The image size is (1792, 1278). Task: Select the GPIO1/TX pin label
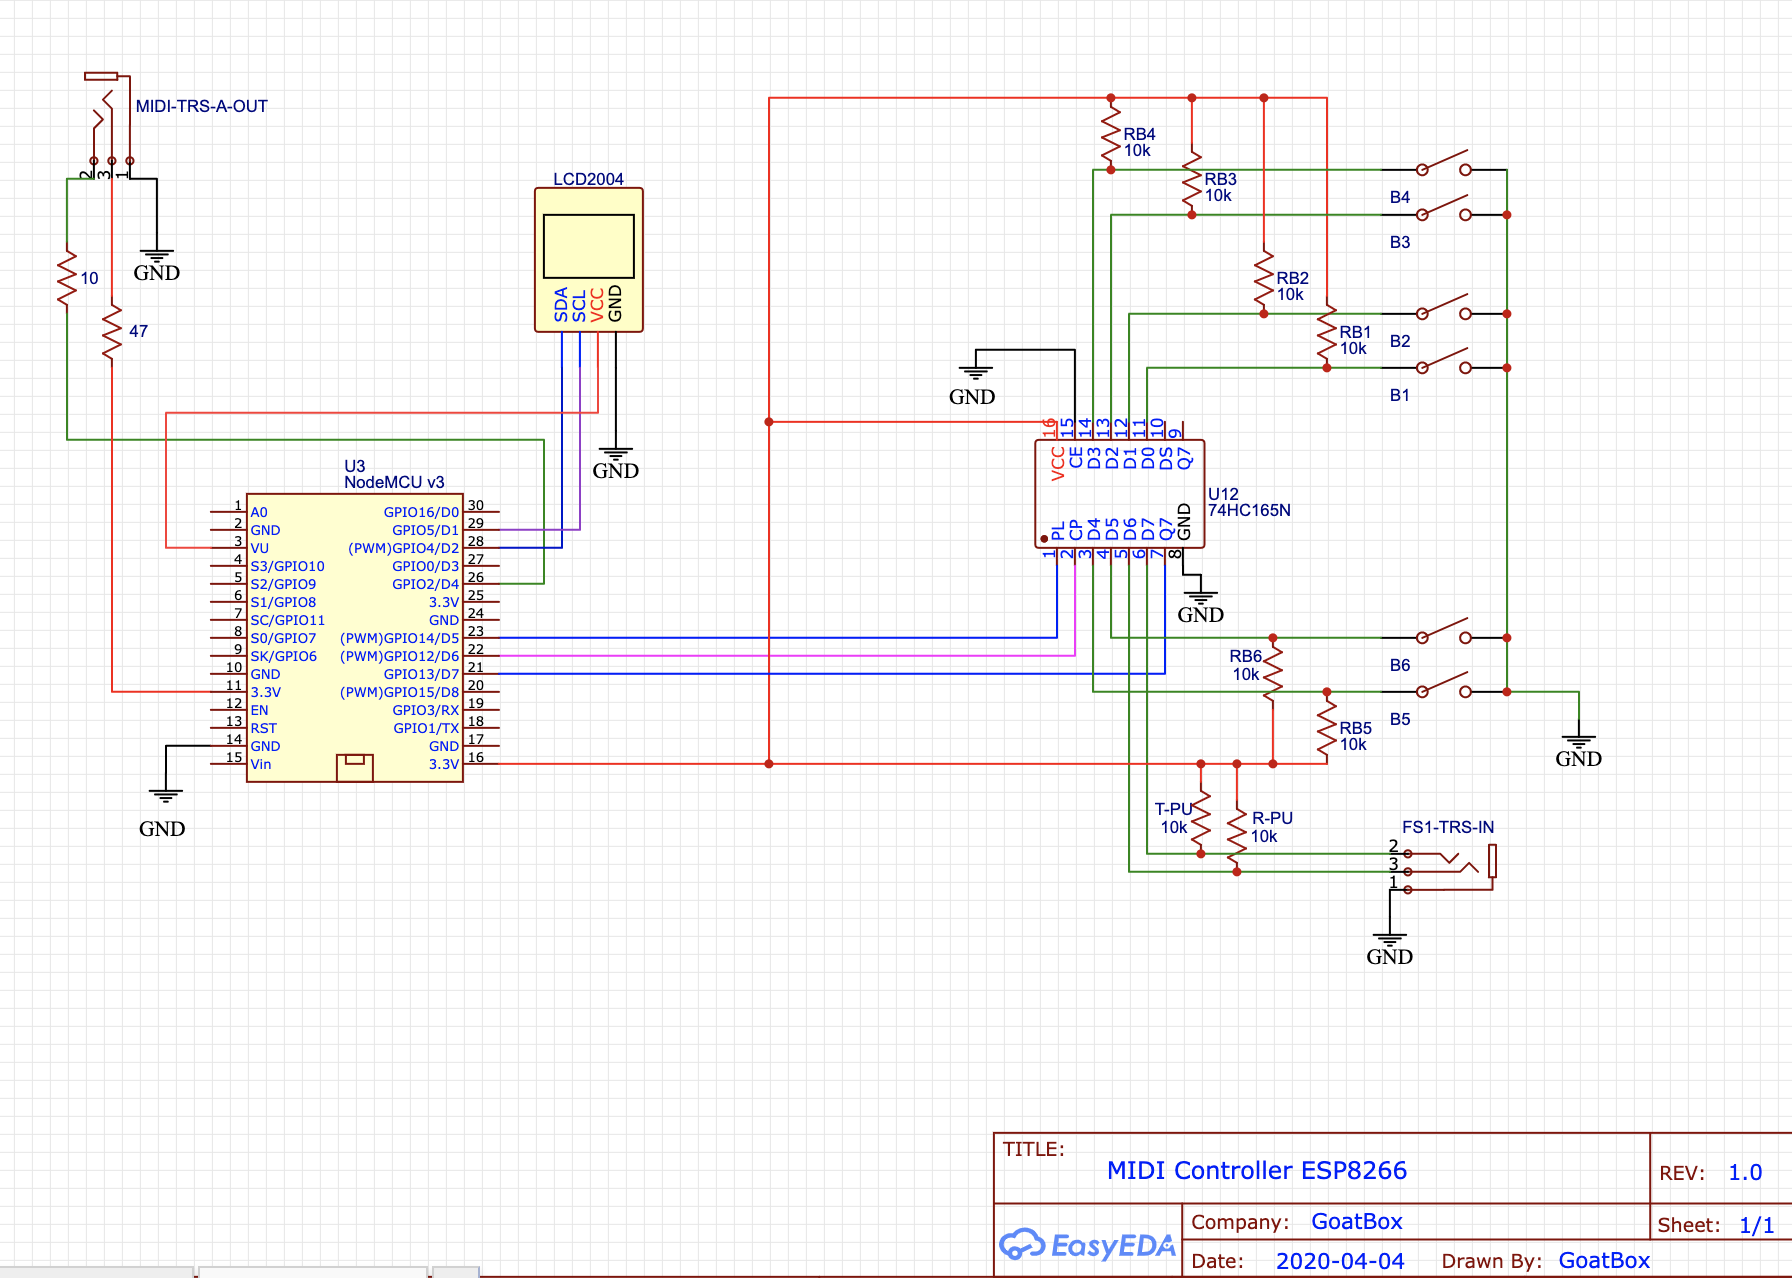tap(426, 728)
